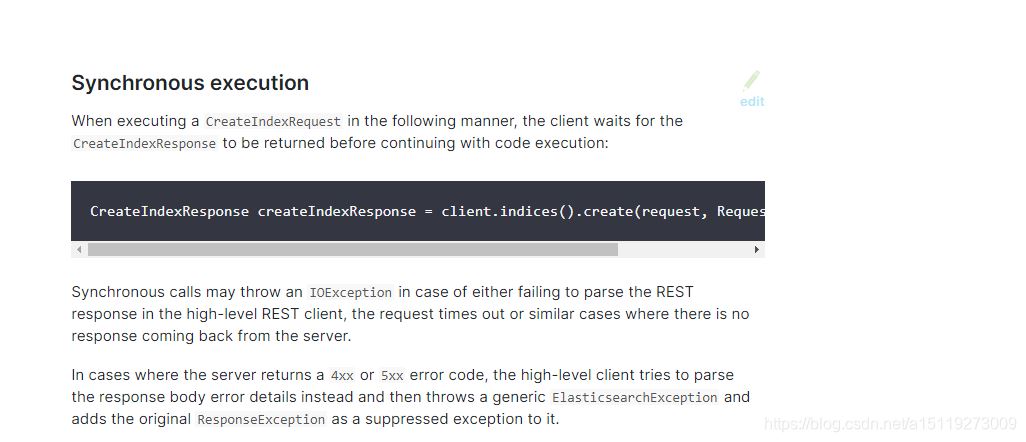This screenshot has height=442, width=1026.
Task: Click the 'Synchronous execution' heading
Action: pos(190,83)
